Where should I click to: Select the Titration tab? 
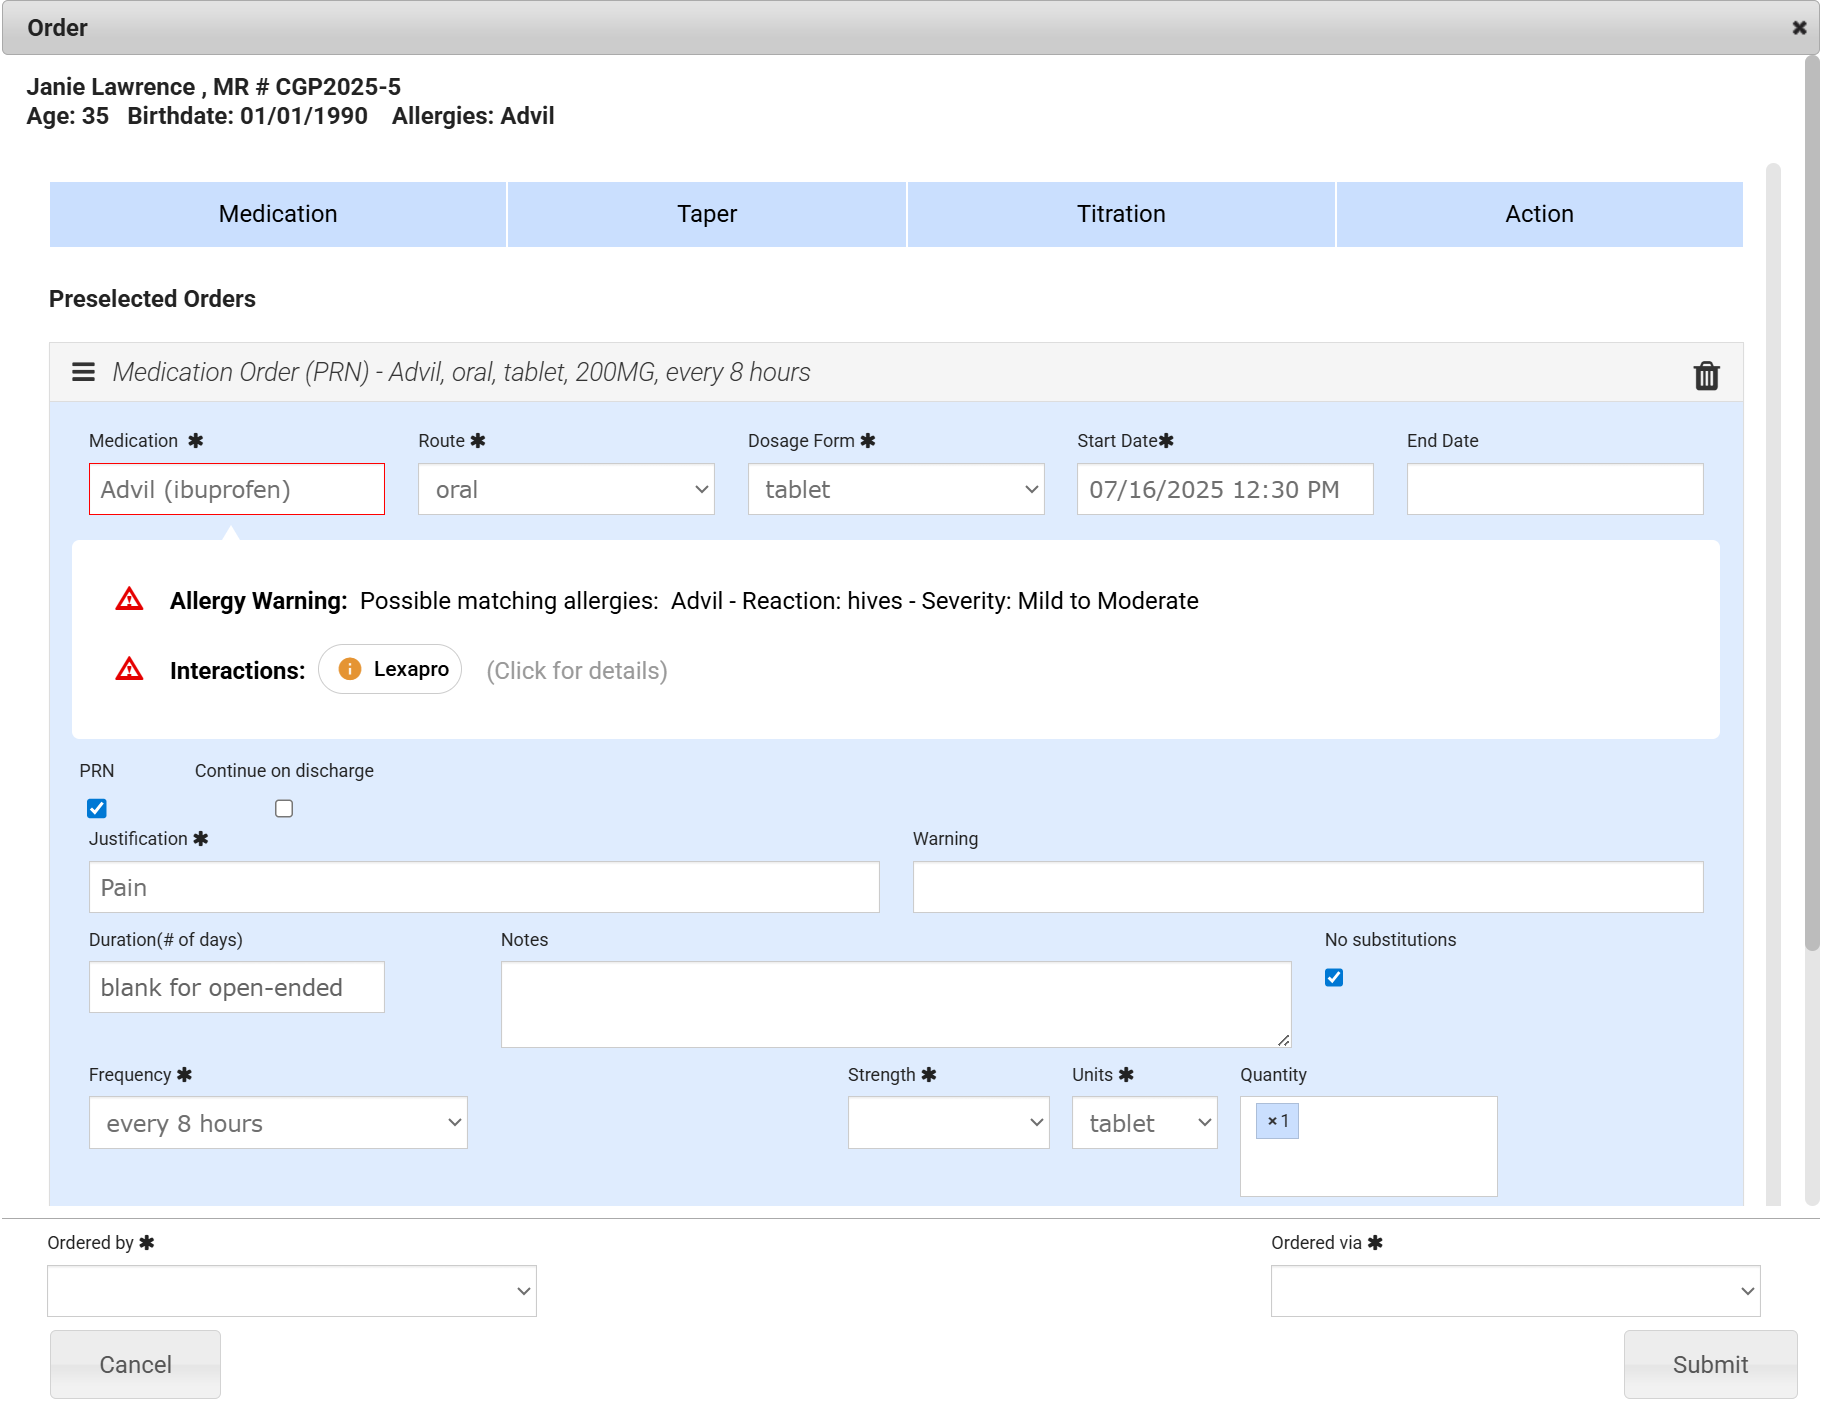coord(1121,214)
